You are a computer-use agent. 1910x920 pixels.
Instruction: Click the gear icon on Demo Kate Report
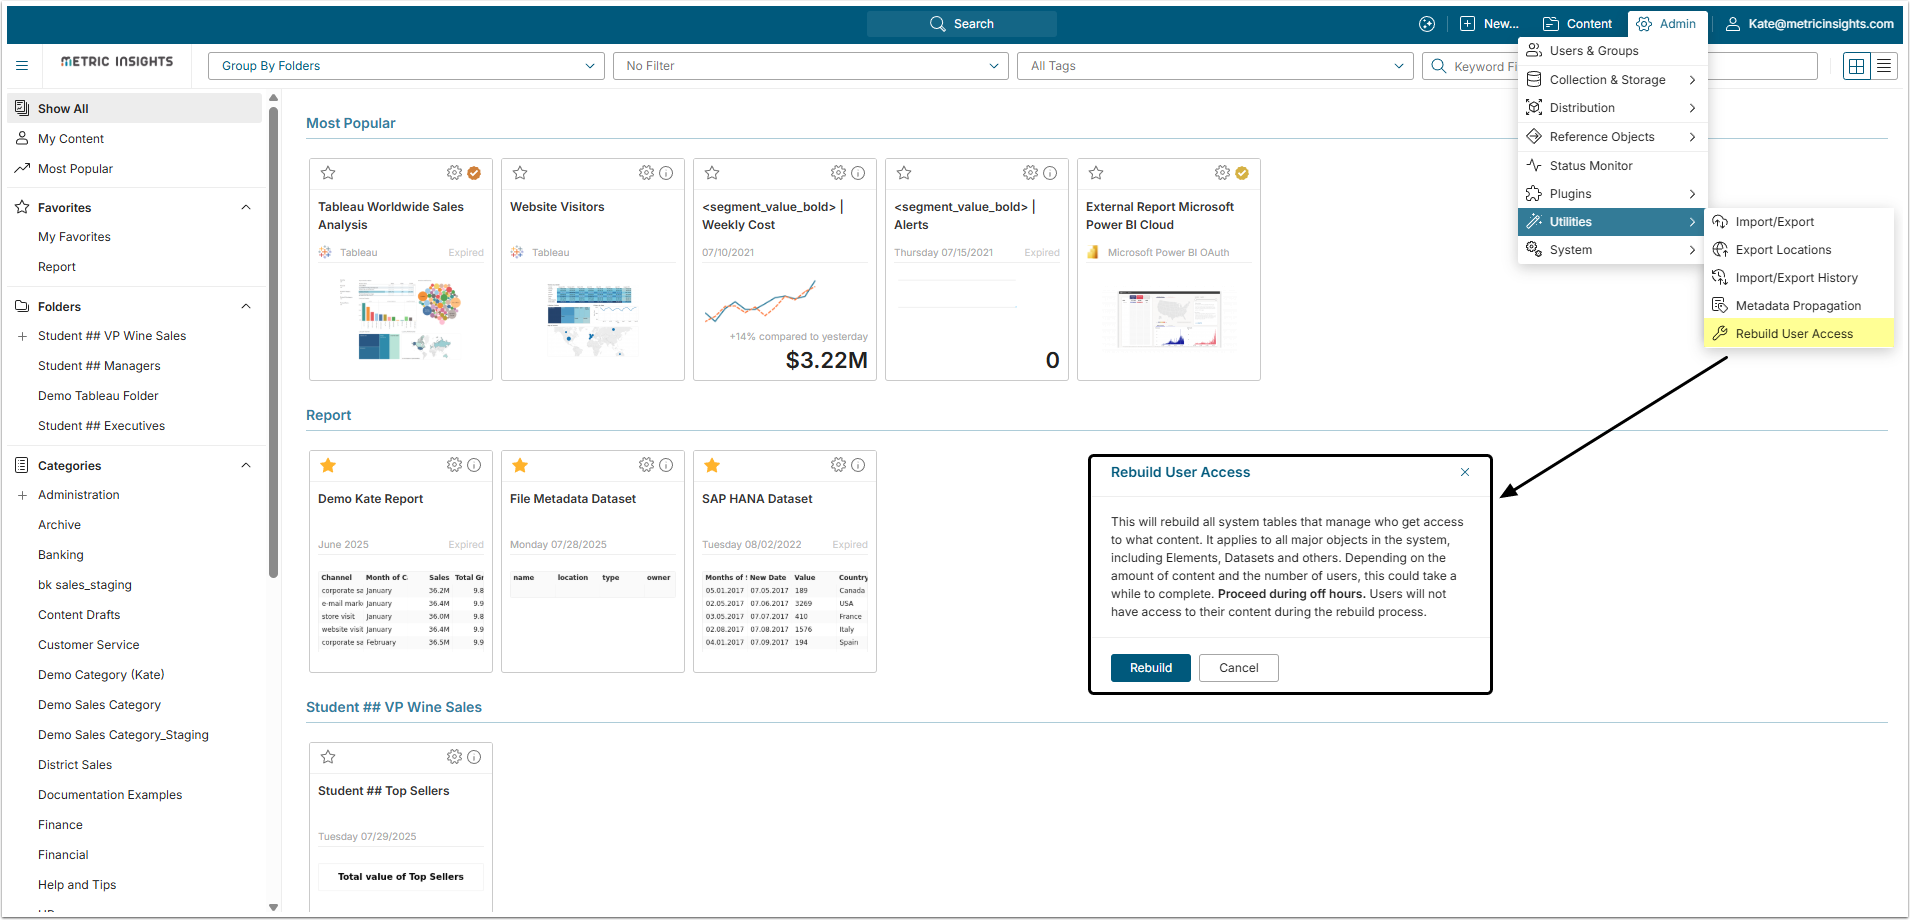454,465
